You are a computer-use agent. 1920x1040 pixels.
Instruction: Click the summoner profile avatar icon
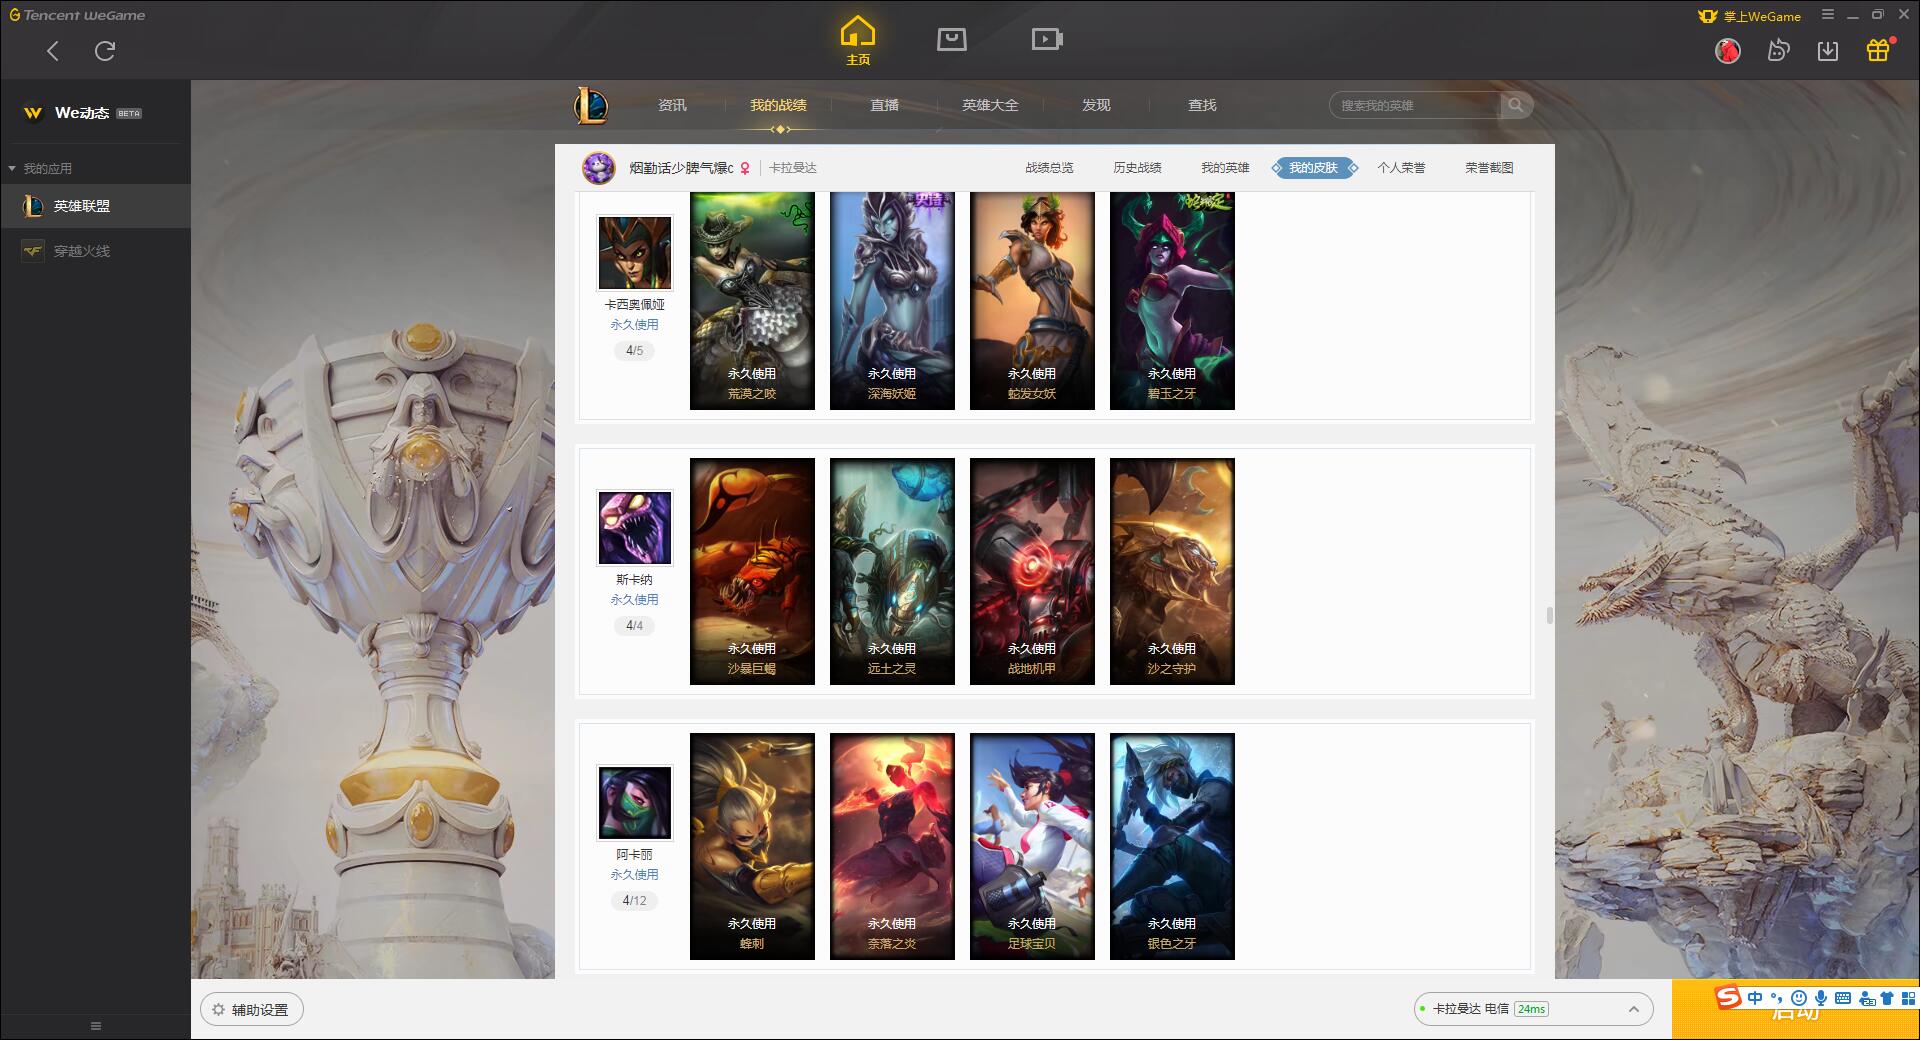tap(599, 168)
